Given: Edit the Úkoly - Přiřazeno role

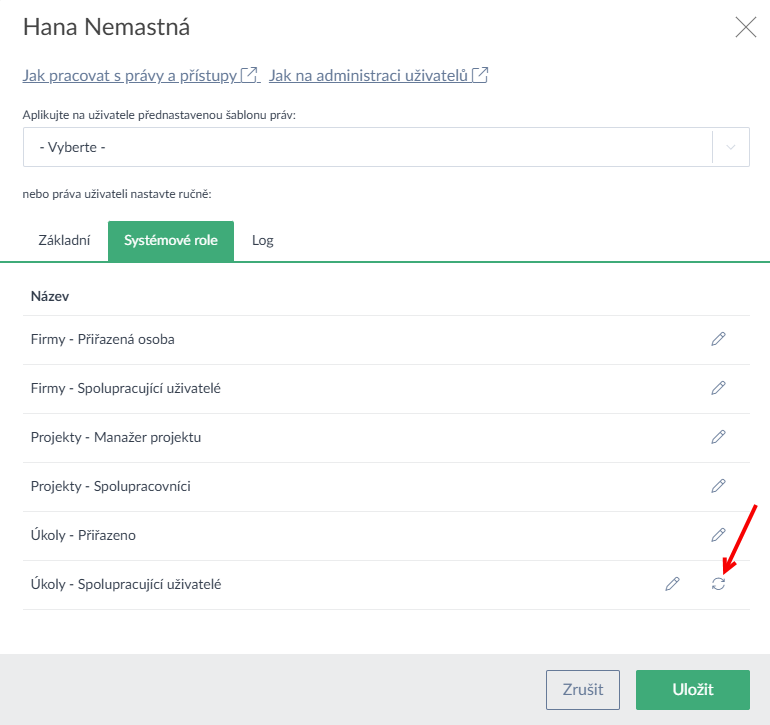Looking at the screenshot, I should 718,535.
